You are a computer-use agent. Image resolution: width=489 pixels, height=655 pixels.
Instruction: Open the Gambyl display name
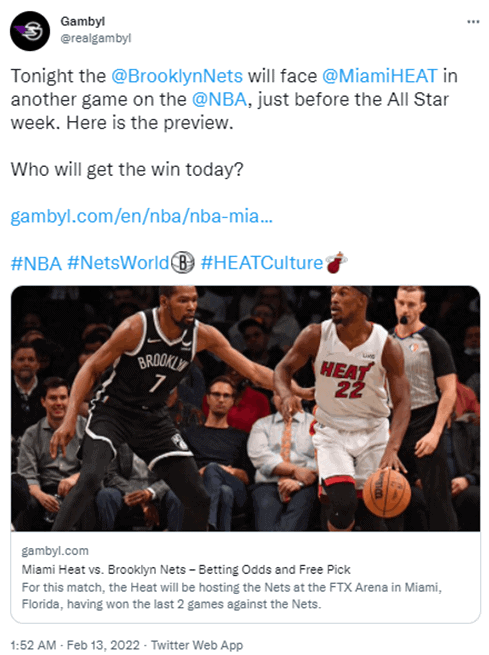point(83,21)
